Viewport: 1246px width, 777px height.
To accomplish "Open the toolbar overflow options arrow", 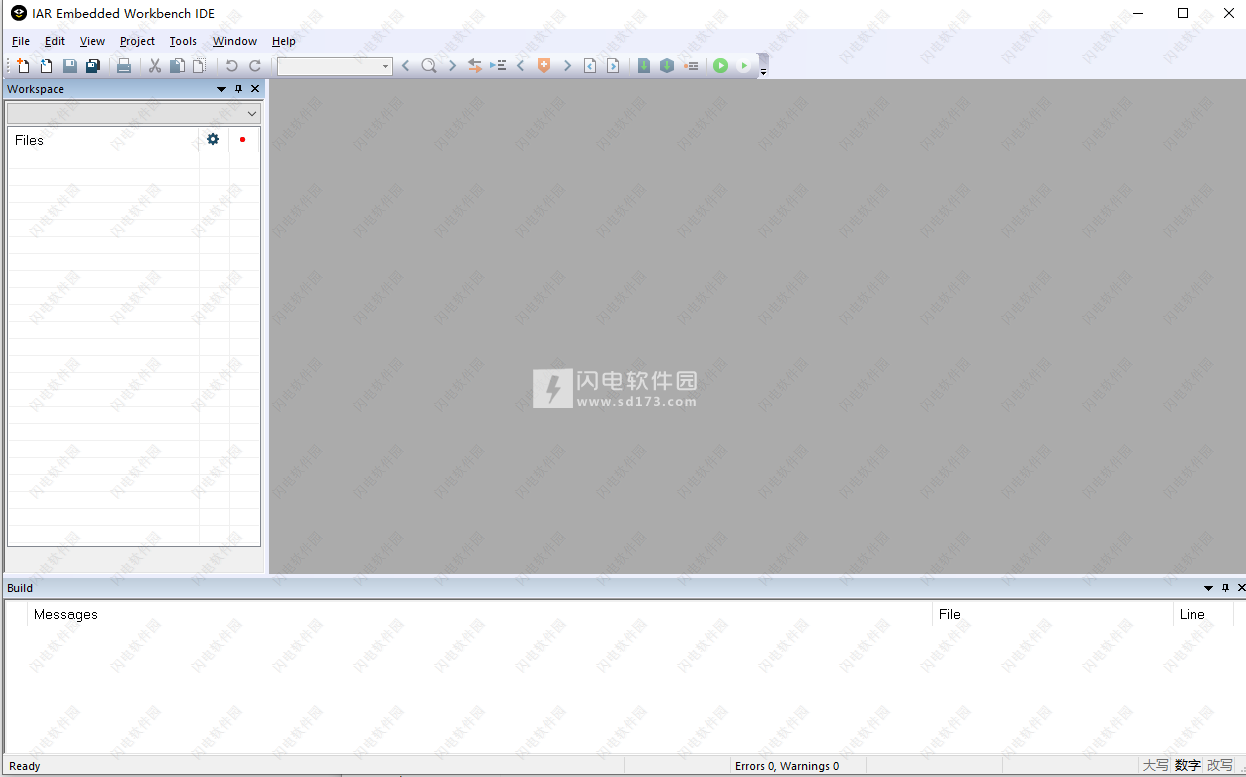I will click(x=763, y=72).
